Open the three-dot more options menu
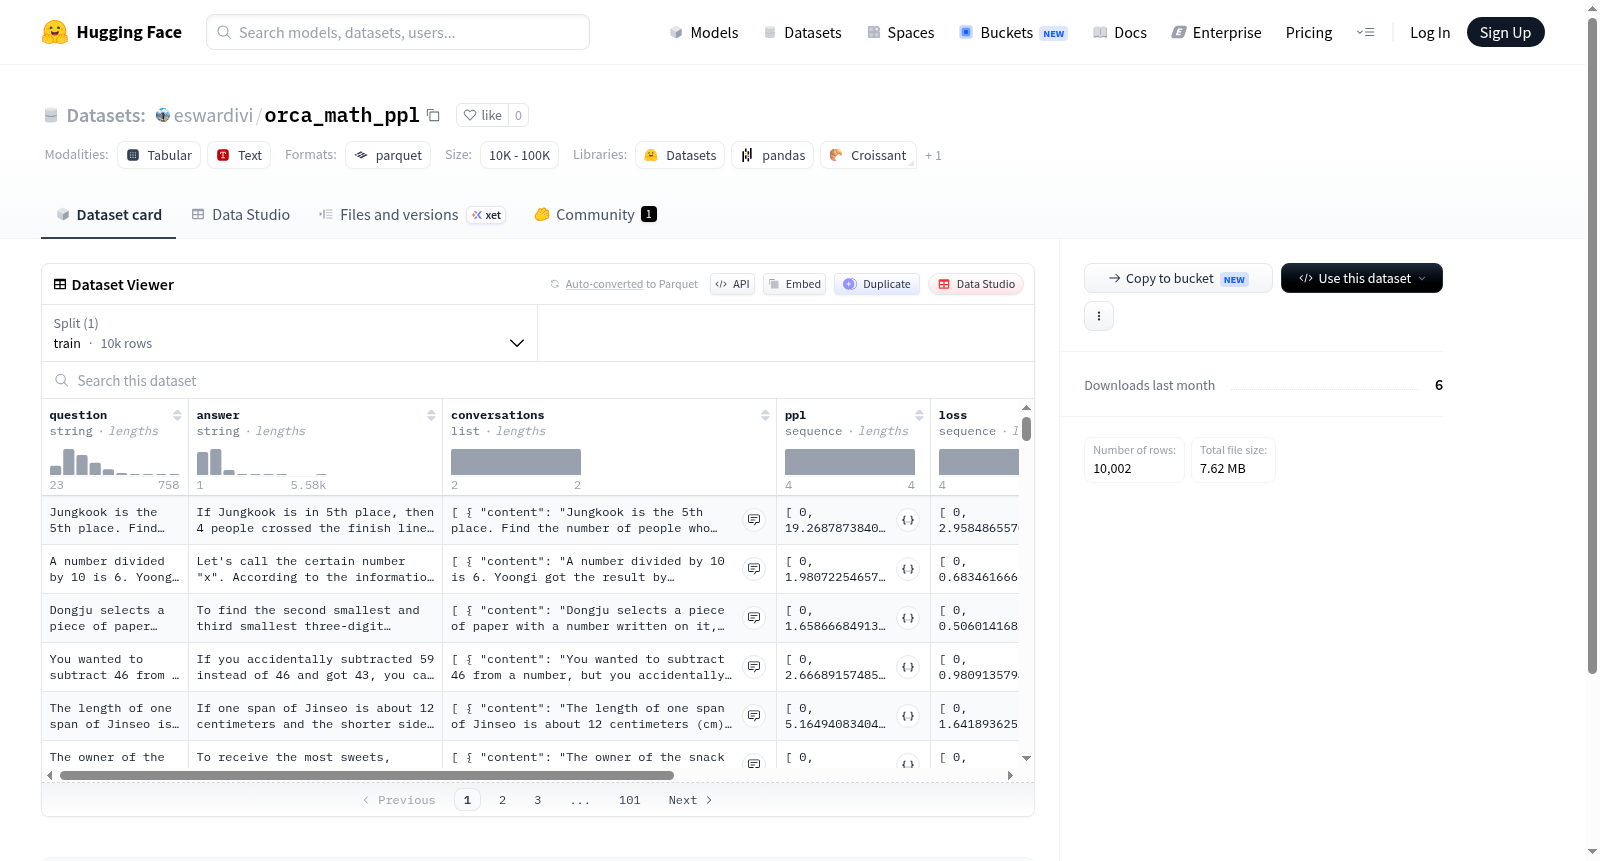Screen dimensions: 1600x861 coord(1099,316)
